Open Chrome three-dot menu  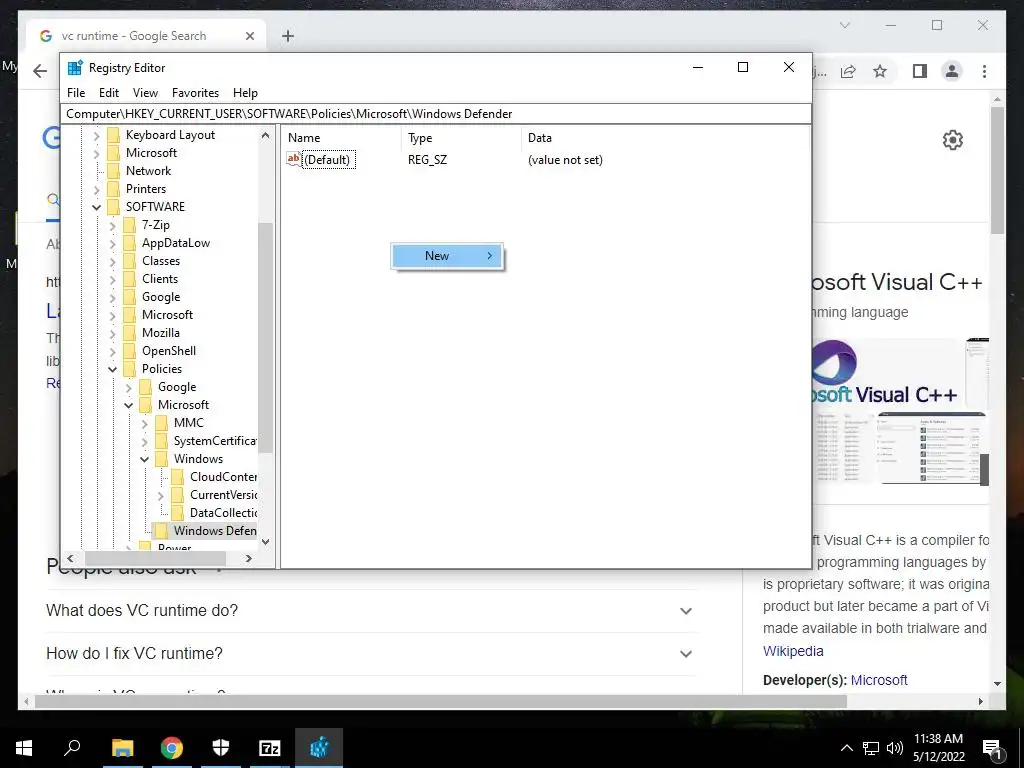pos(984,71)
